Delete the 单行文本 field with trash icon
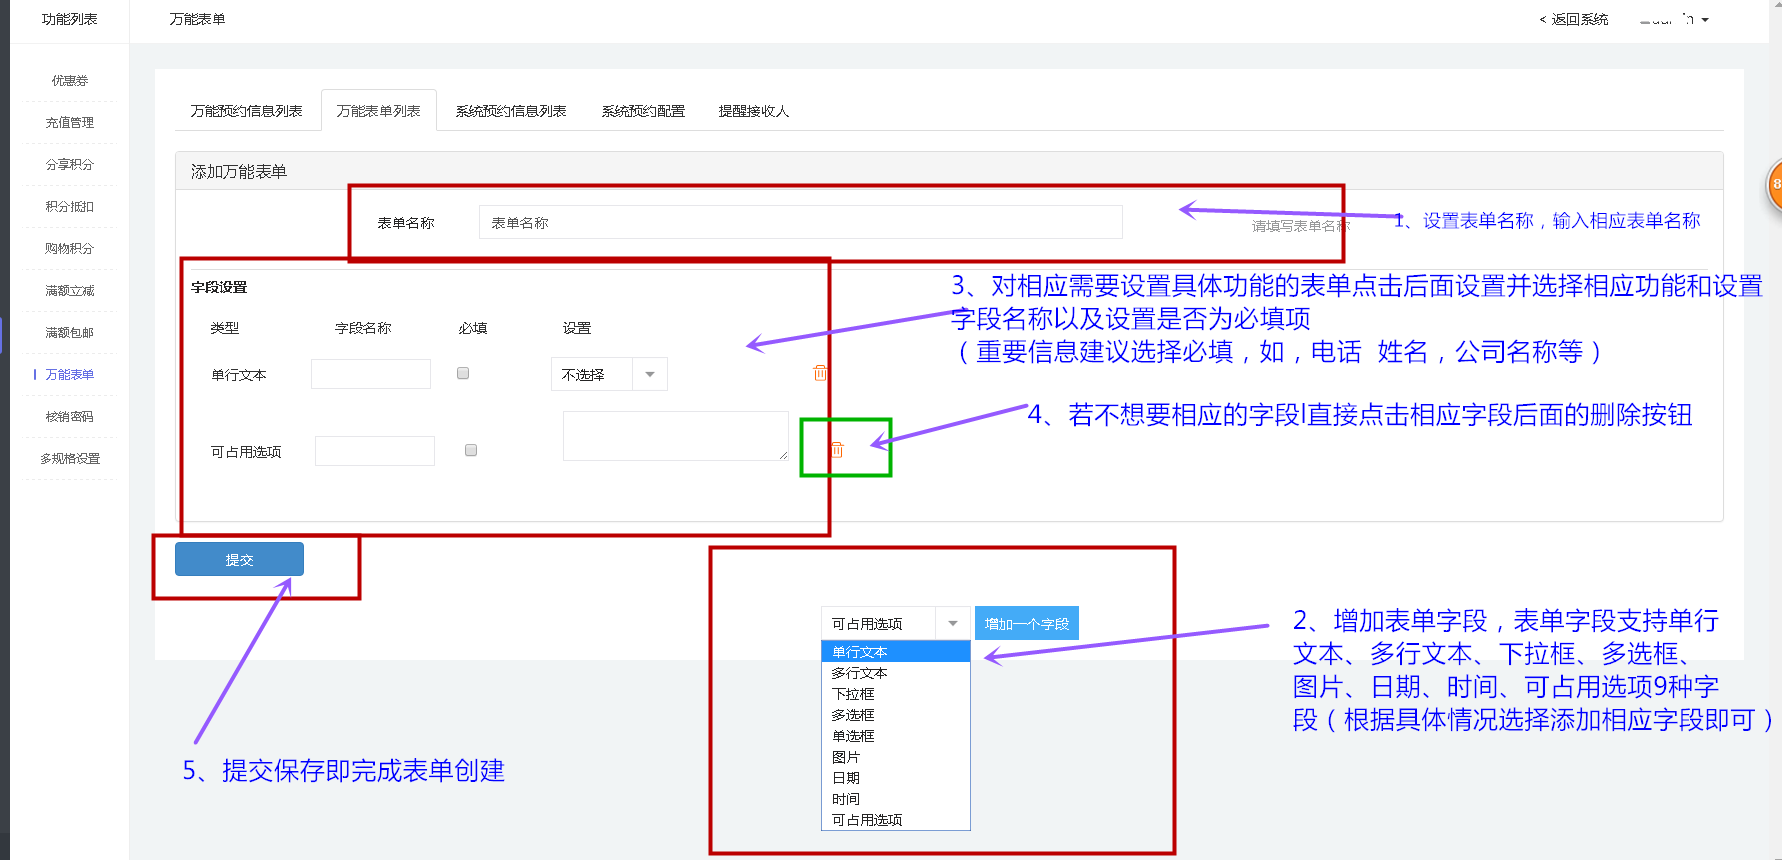Image resolution: width=1782 pixels, height=860 pixels. tap(820, 373)
